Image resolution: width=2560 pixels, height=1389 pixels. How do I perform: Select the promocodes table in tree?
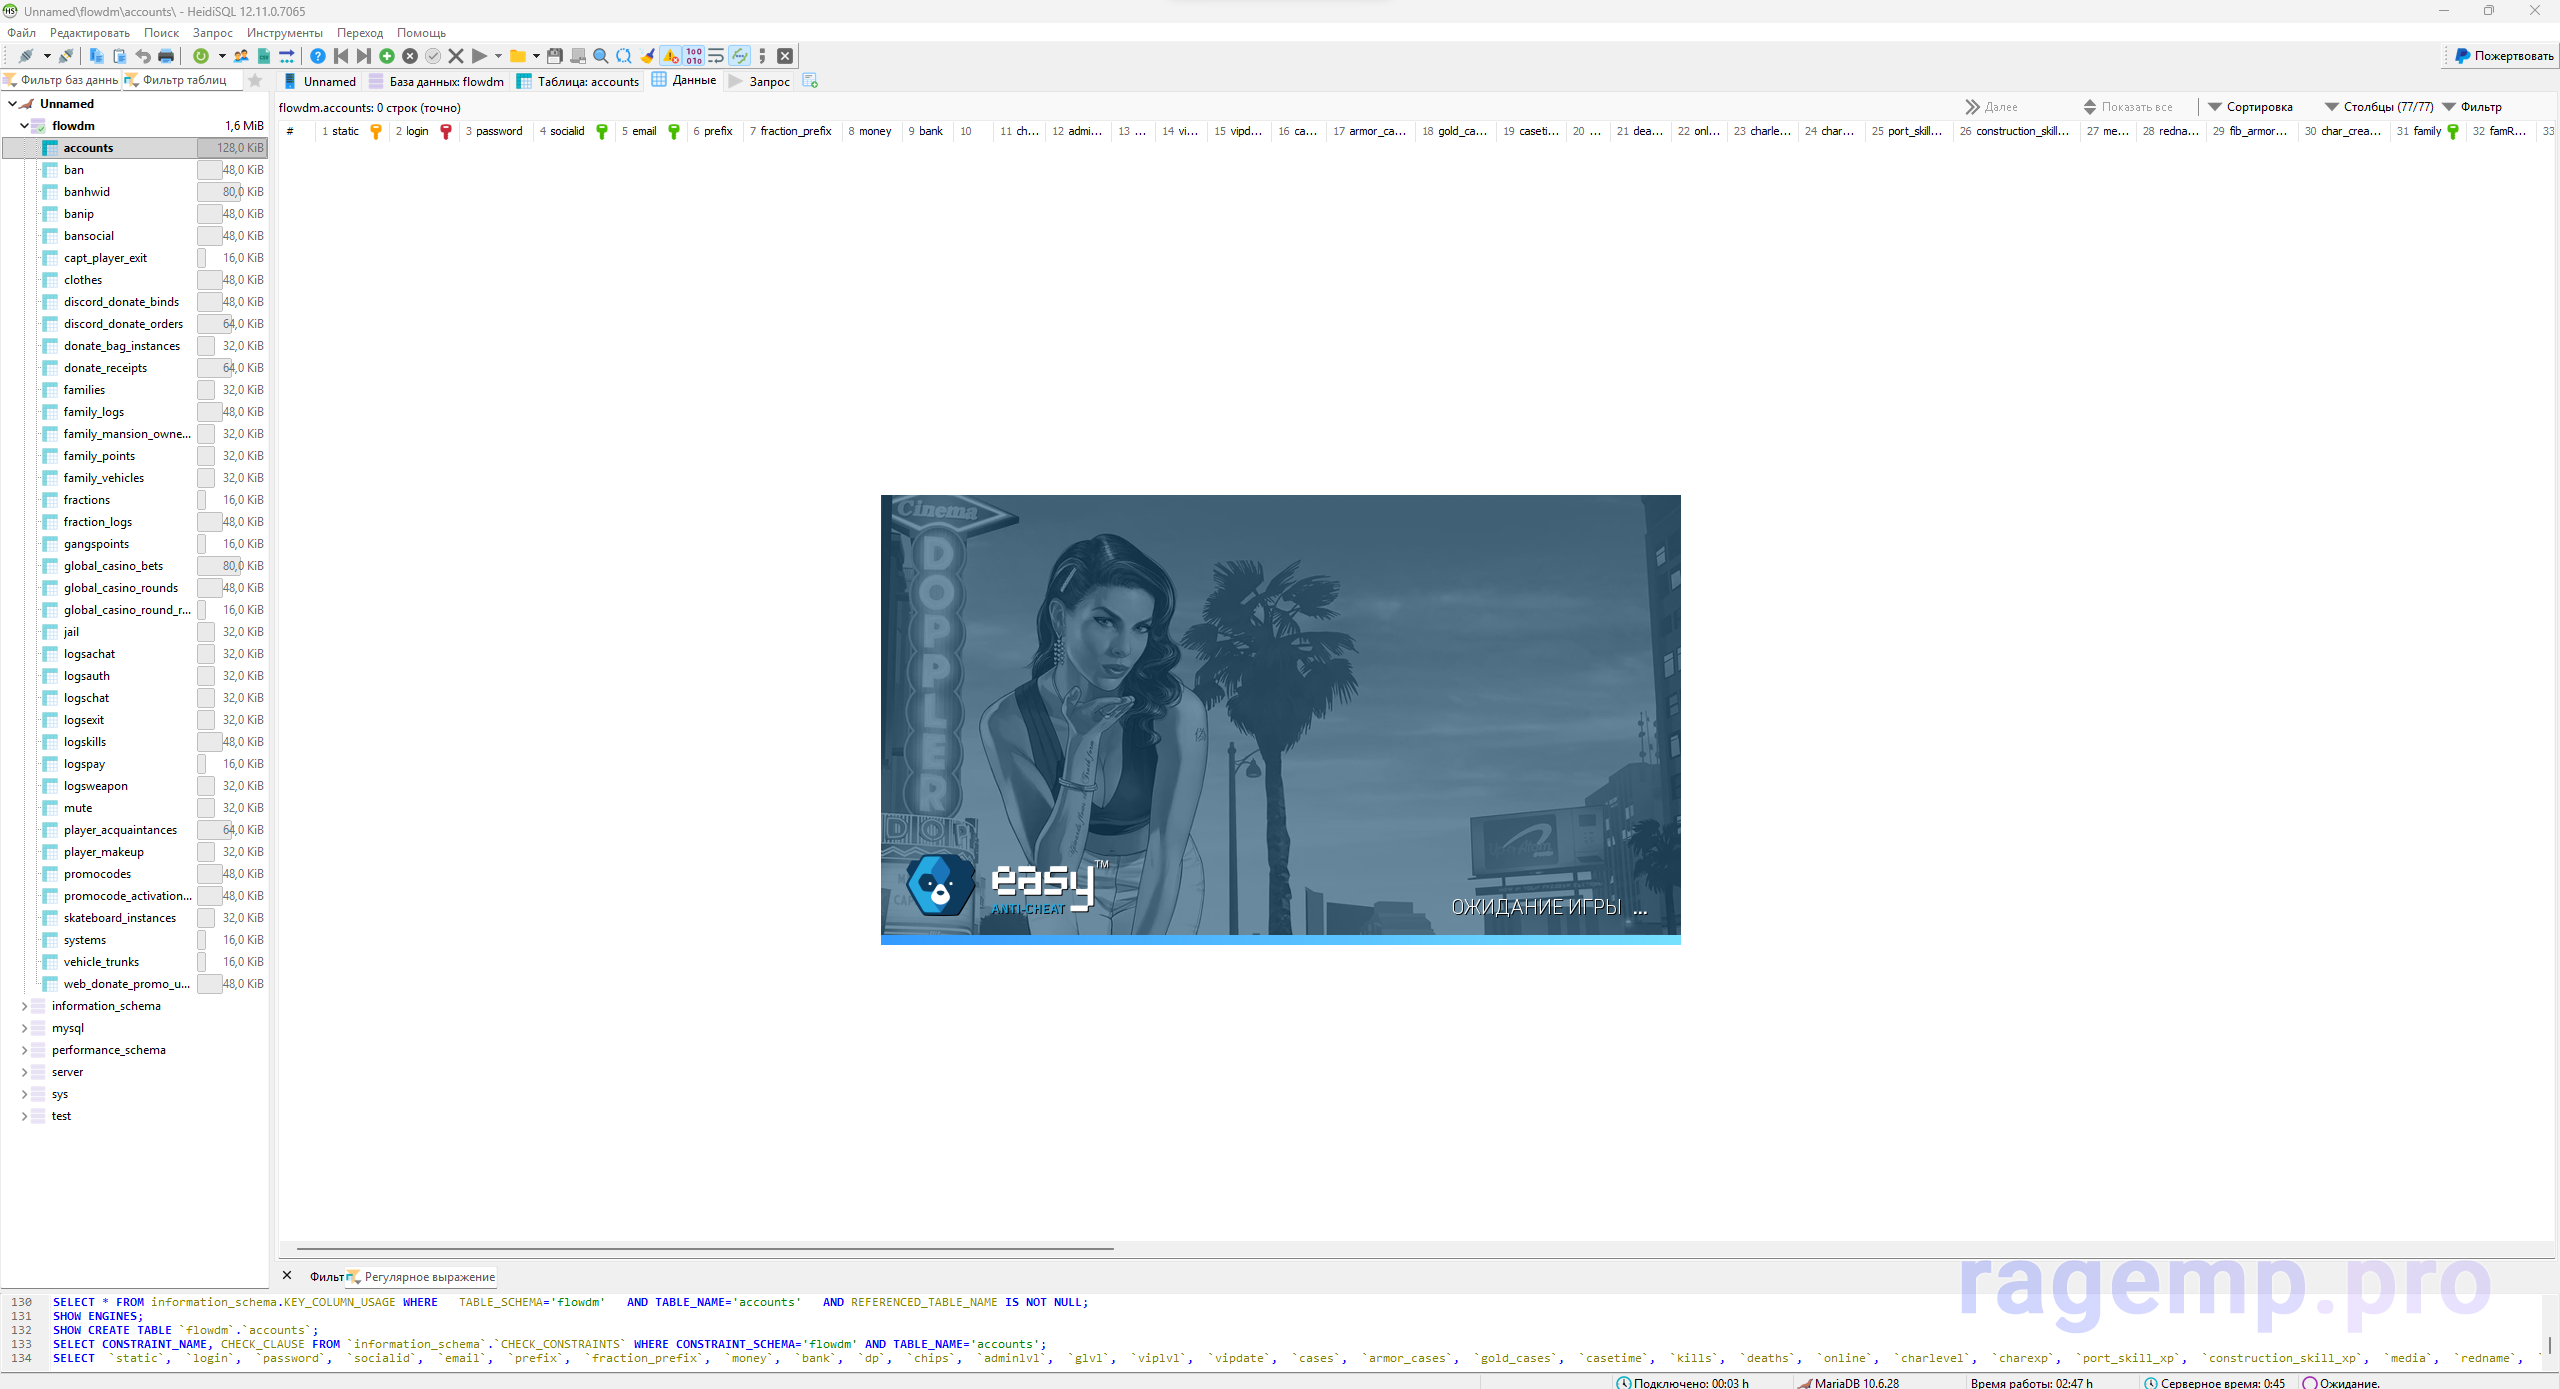(97, 874)
